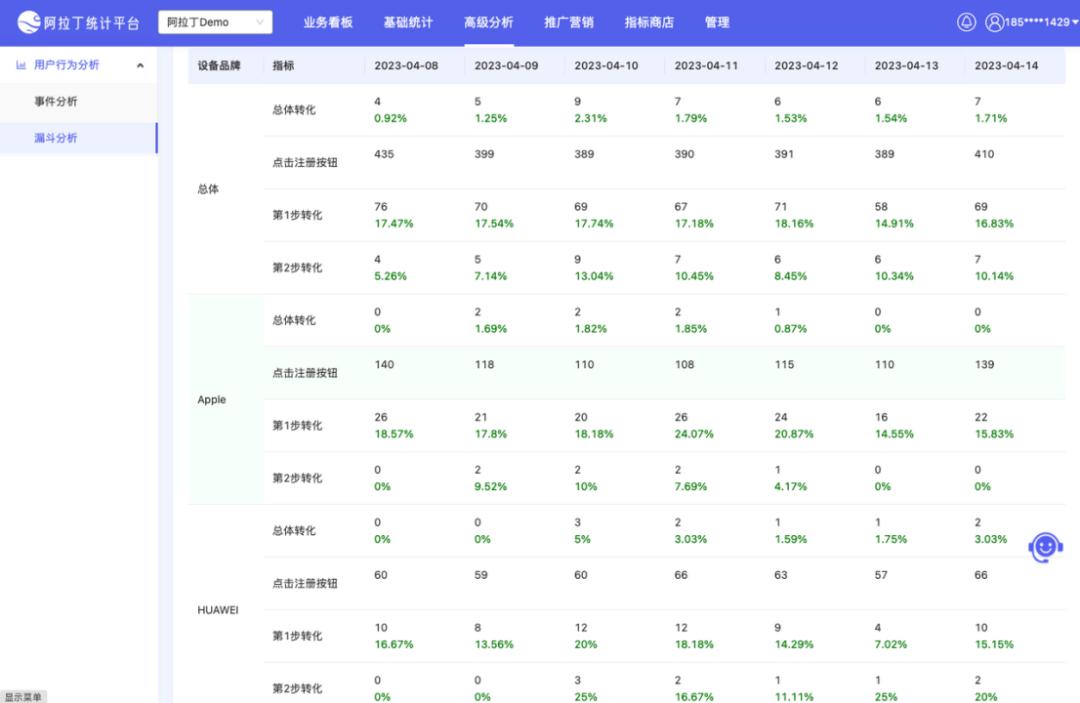Open the floating customer service chat icon
1080x703 pixels.
1044,546
